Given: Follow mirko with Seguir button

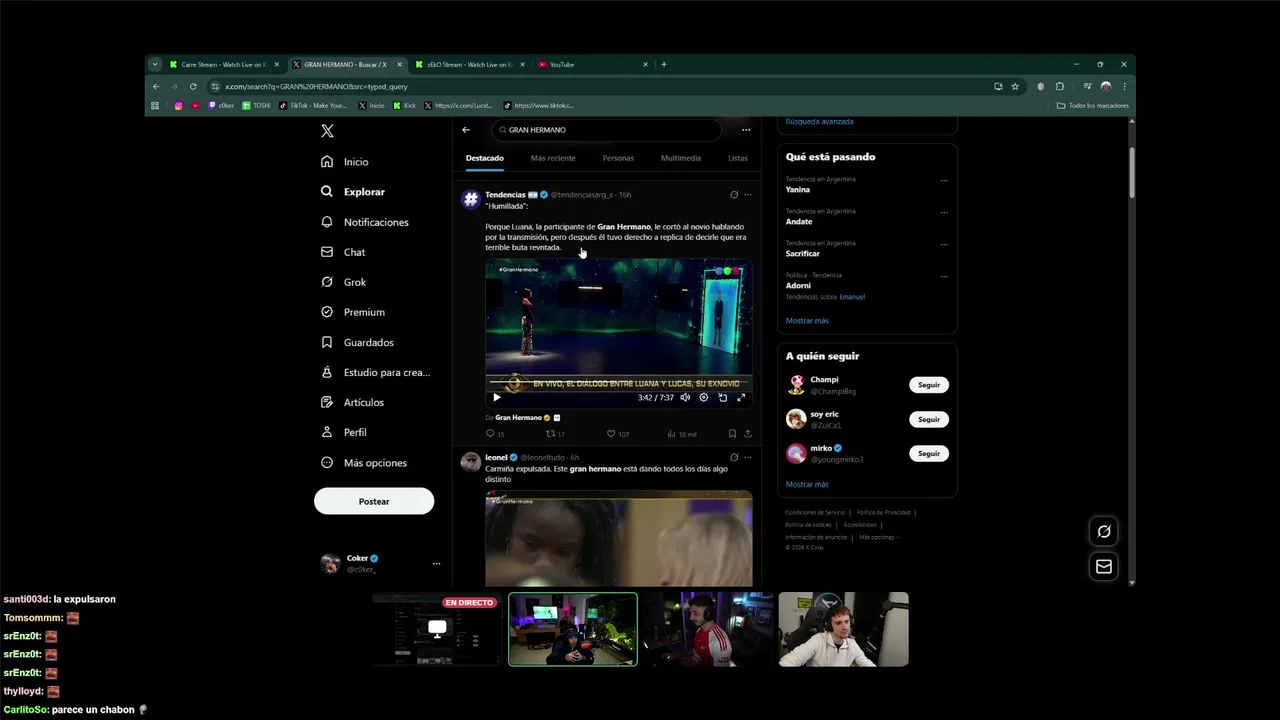Looking at the screenshot, I should (x=929, y=453).
